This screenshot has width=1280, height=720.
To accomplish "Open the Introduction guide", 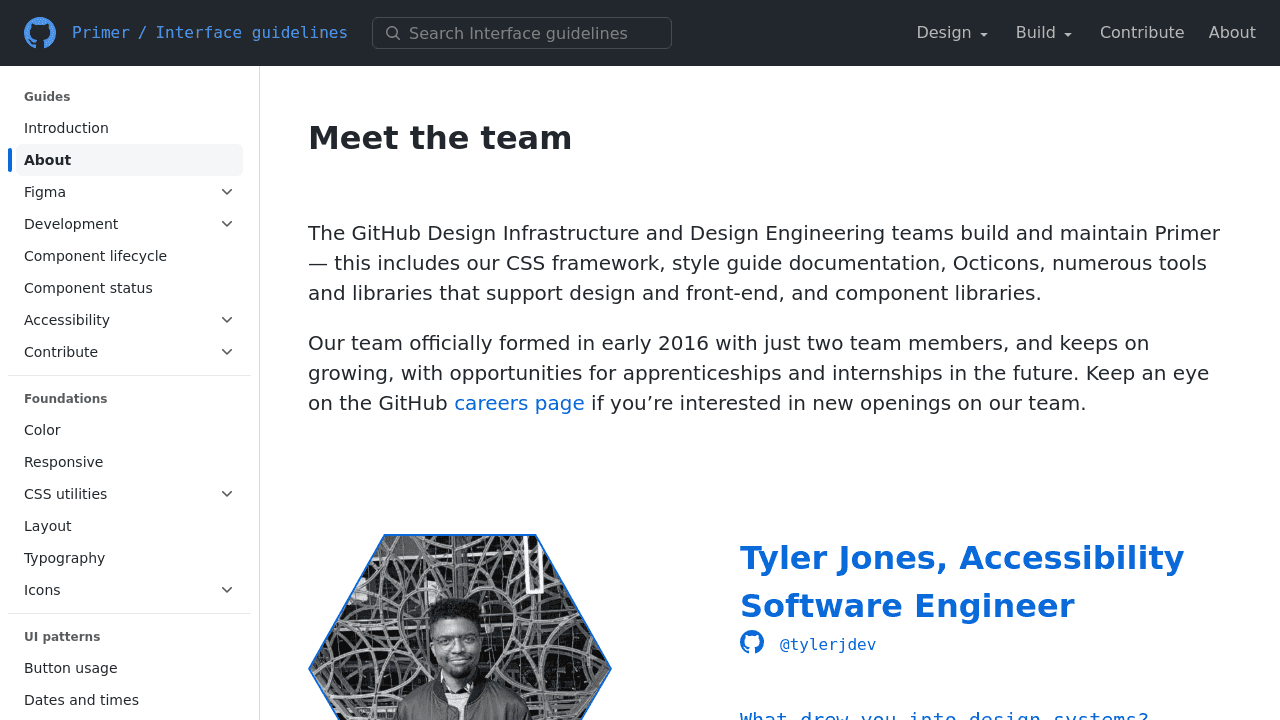I will pyautogui.click(x=66, y=128).
